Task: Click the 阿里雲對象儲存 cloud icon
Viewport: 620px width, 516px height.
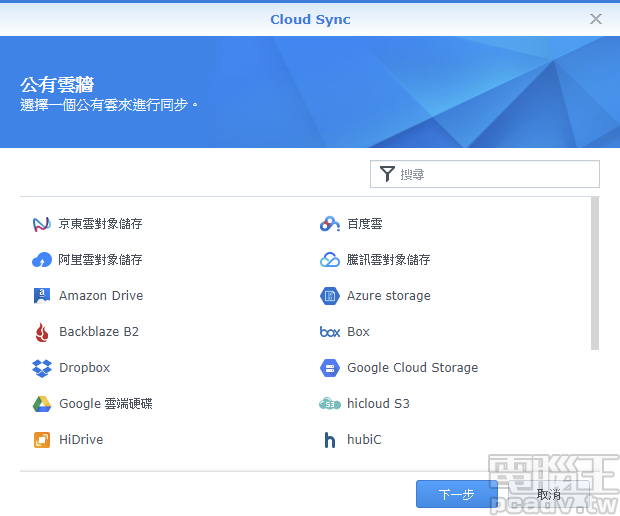Action: [42, 260]
